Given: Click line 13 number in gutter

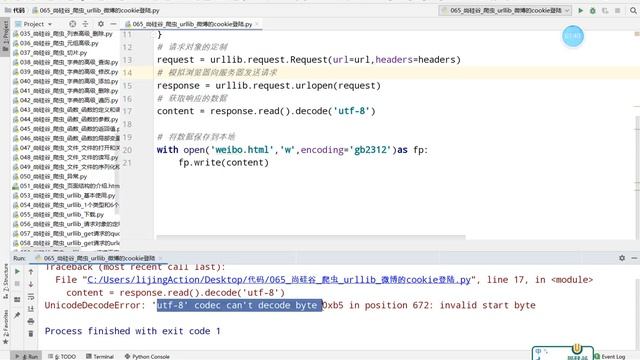Looking at the screenshot, I should (127, 60).
